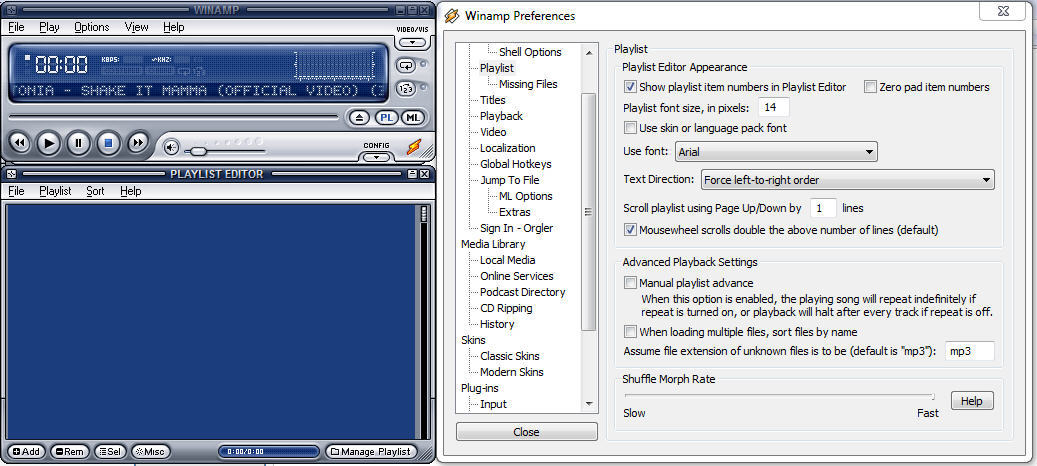The width and height of the screenshot is (1037, 466).
Task: Open the Help menu in the main Winamp window
Action: (x=173, y=27)
